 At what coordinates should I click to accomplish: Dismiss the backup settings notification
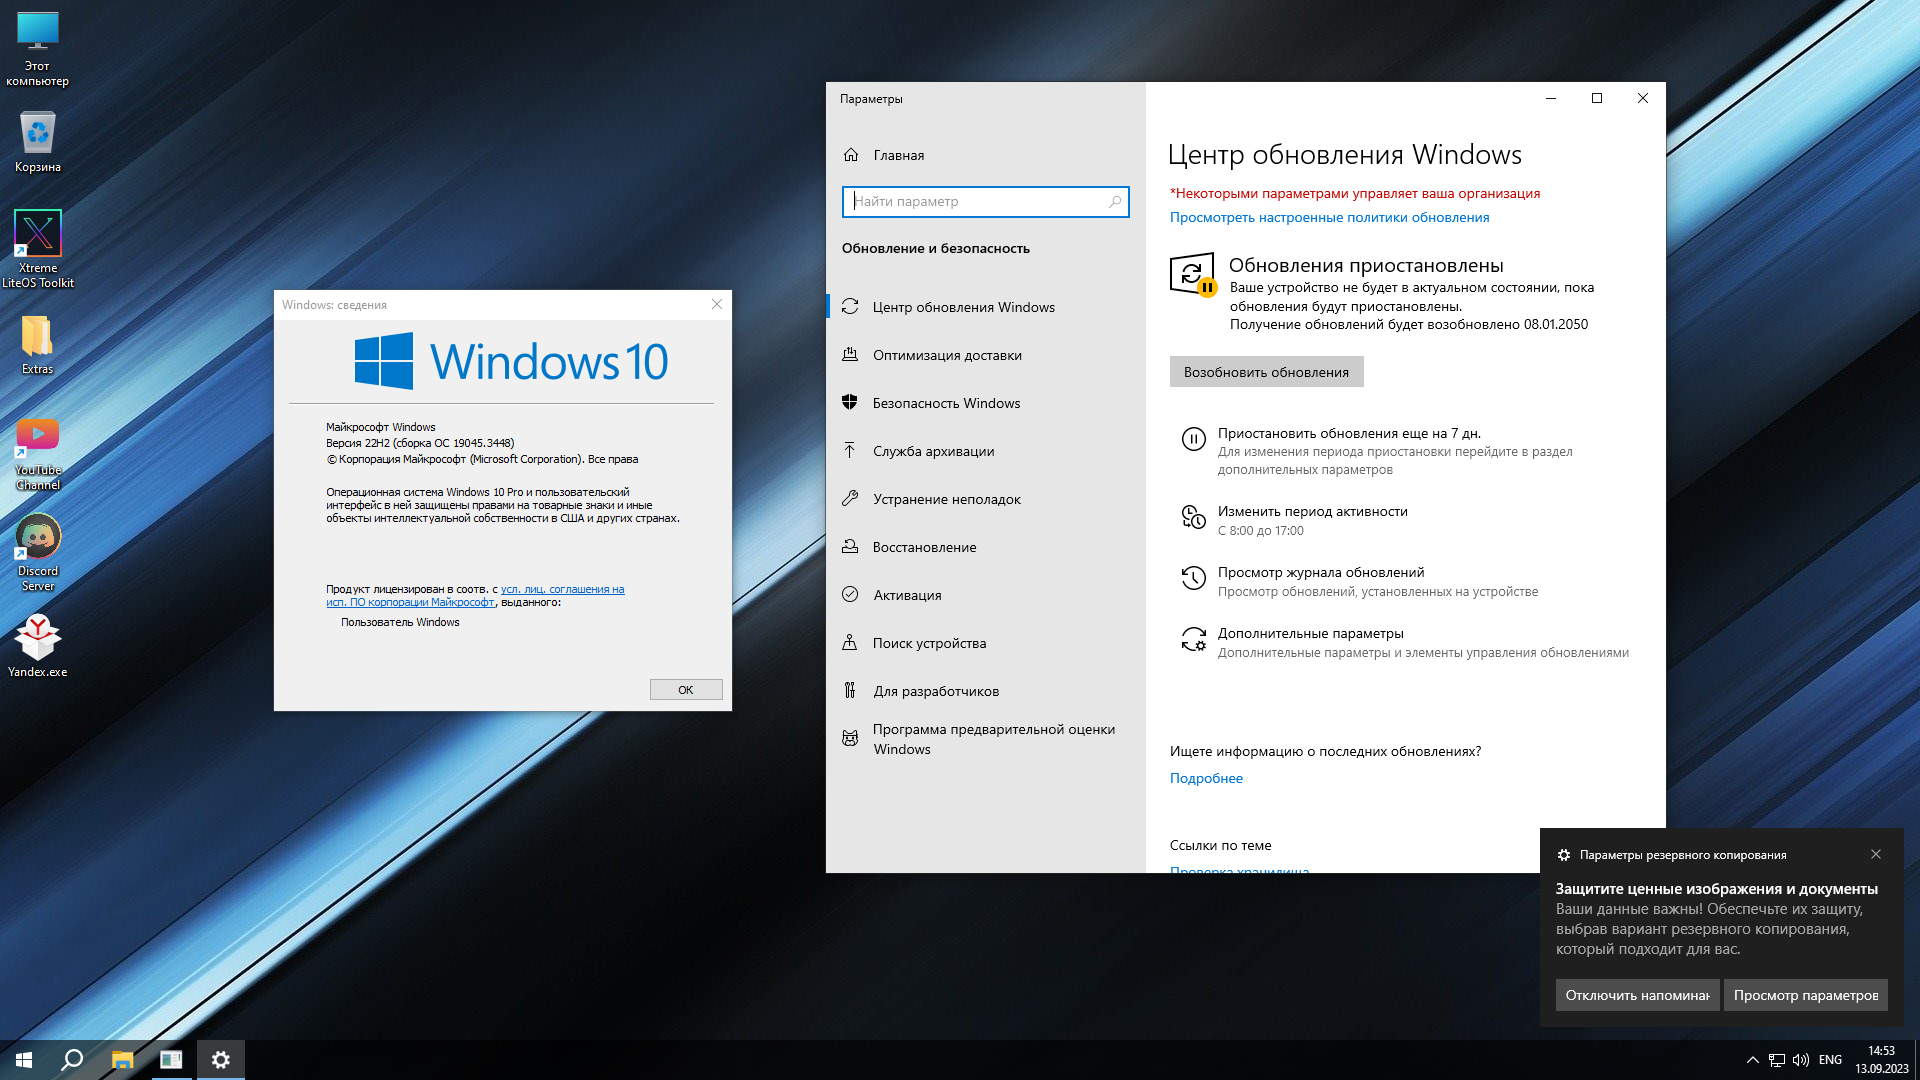pos(1875,854)
